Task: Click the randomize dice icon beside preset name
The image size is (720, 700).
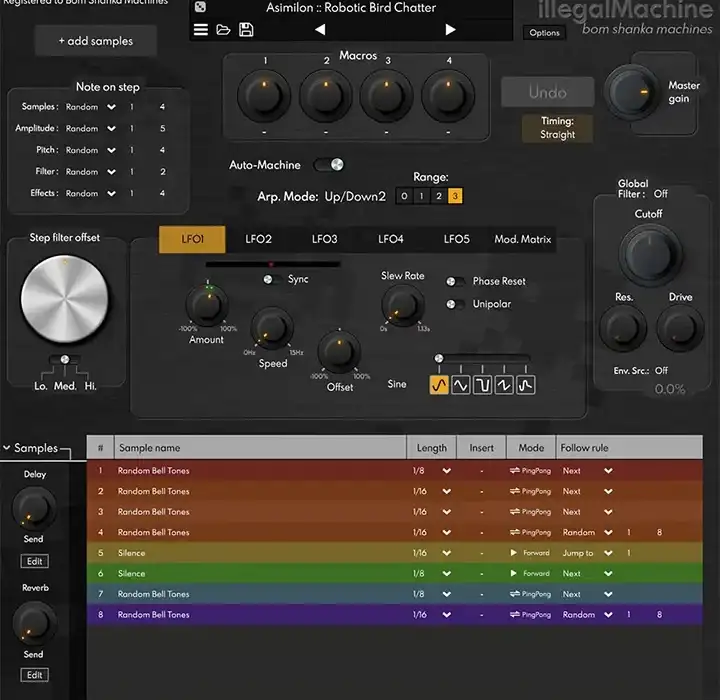Action: coord(200,7)
